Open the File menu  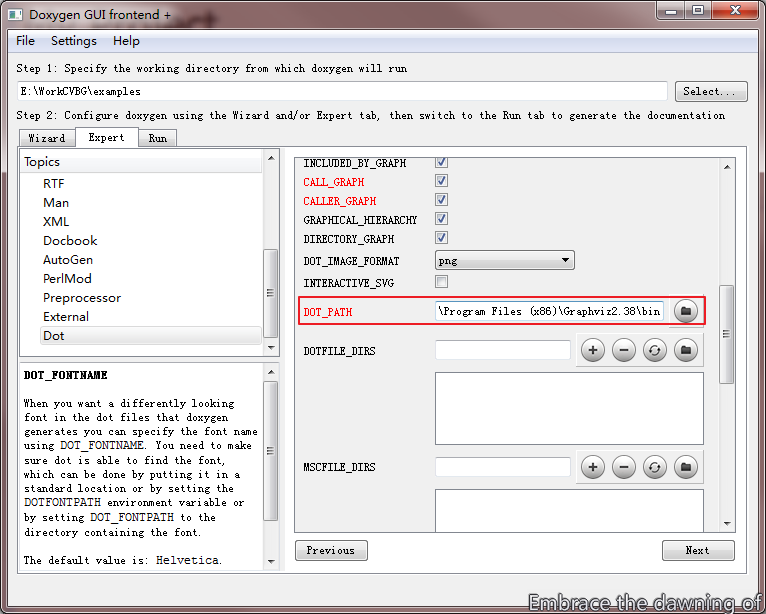click(x=25, y=41)
